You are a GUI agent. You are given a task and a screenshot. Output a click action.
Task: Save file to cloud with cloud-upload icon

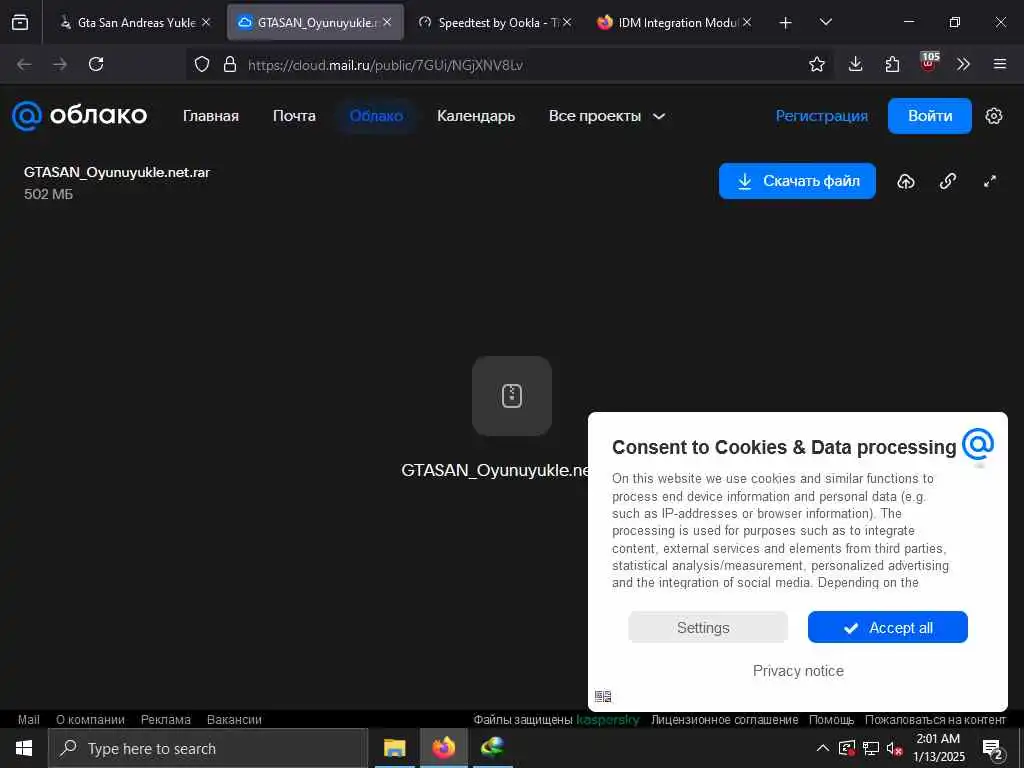[906, 182]
